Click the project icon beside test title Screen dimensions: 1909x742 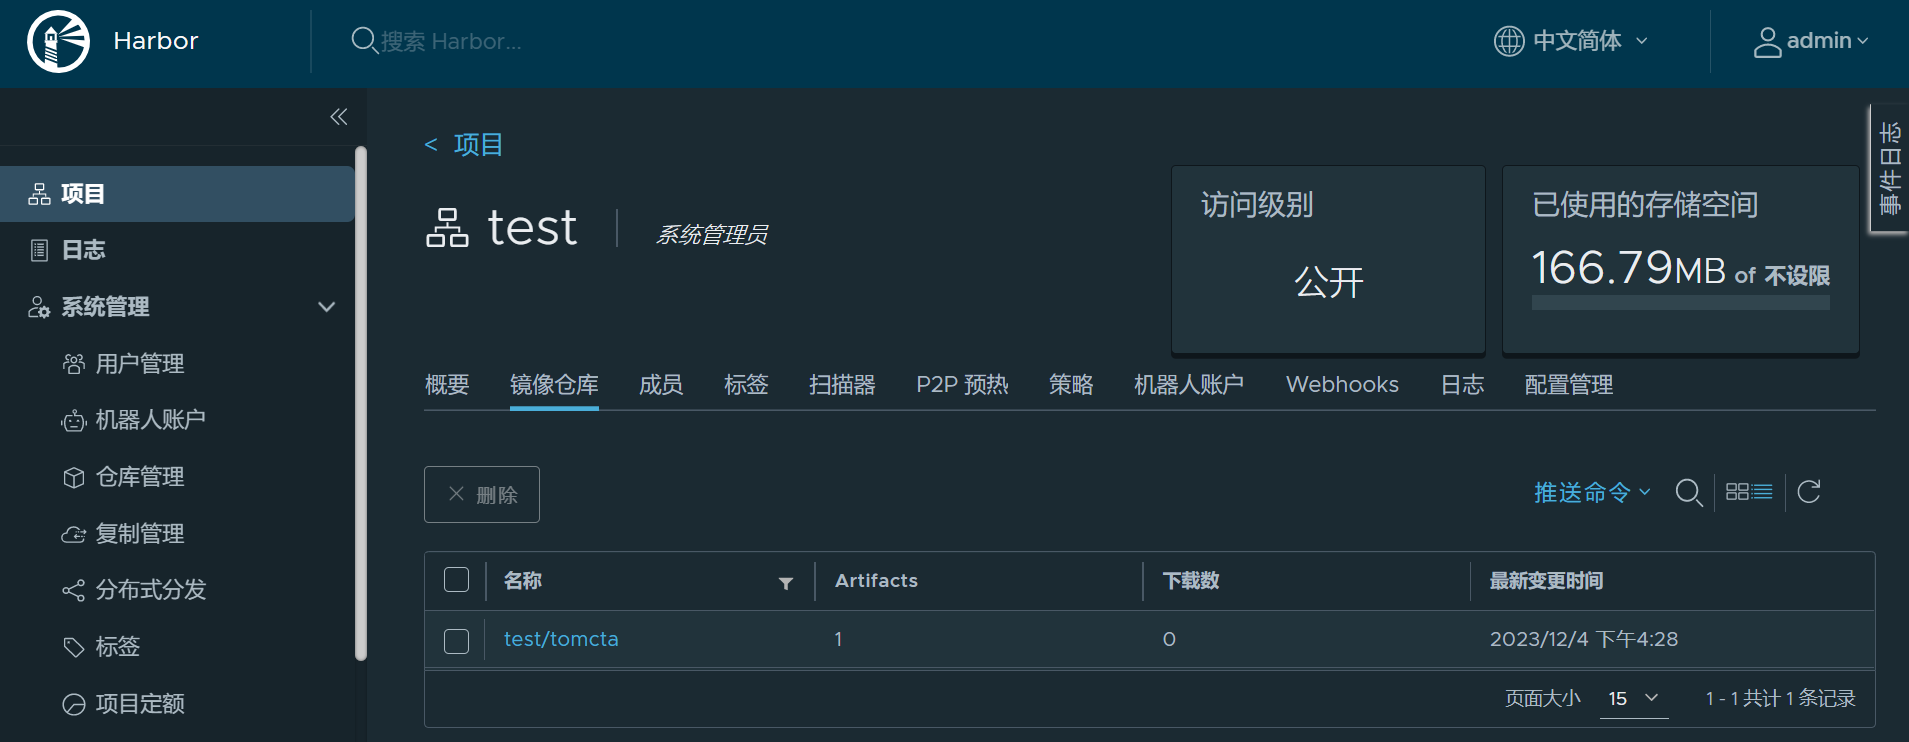(447, 228)
